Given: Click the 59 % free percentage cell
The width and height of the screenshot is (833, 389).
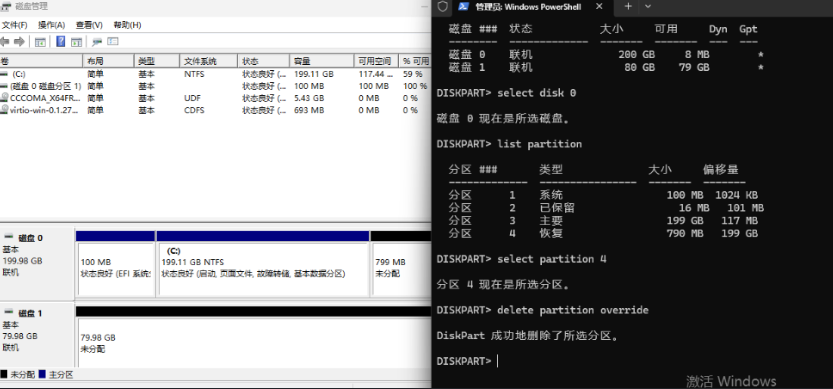Looking at the screenshot, I should tap(412, 74).
